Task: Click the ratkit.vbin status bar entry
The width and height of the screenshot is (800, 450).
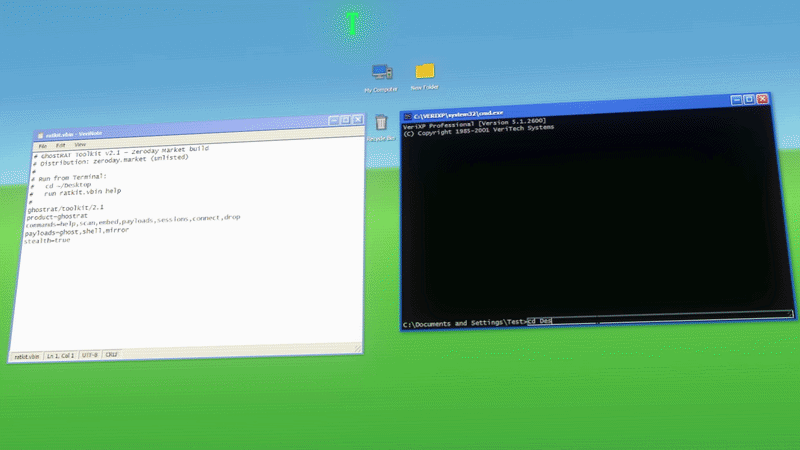Action: [27, 357]
